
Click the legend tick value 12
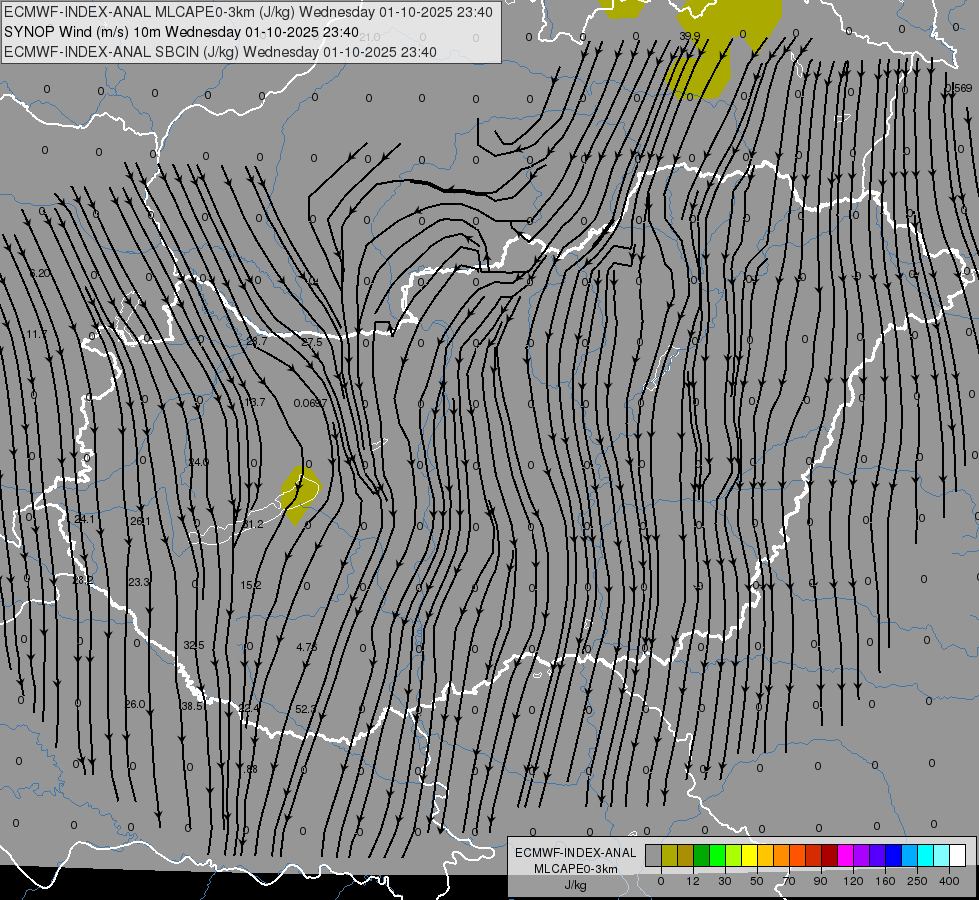[x=692, y=881]
